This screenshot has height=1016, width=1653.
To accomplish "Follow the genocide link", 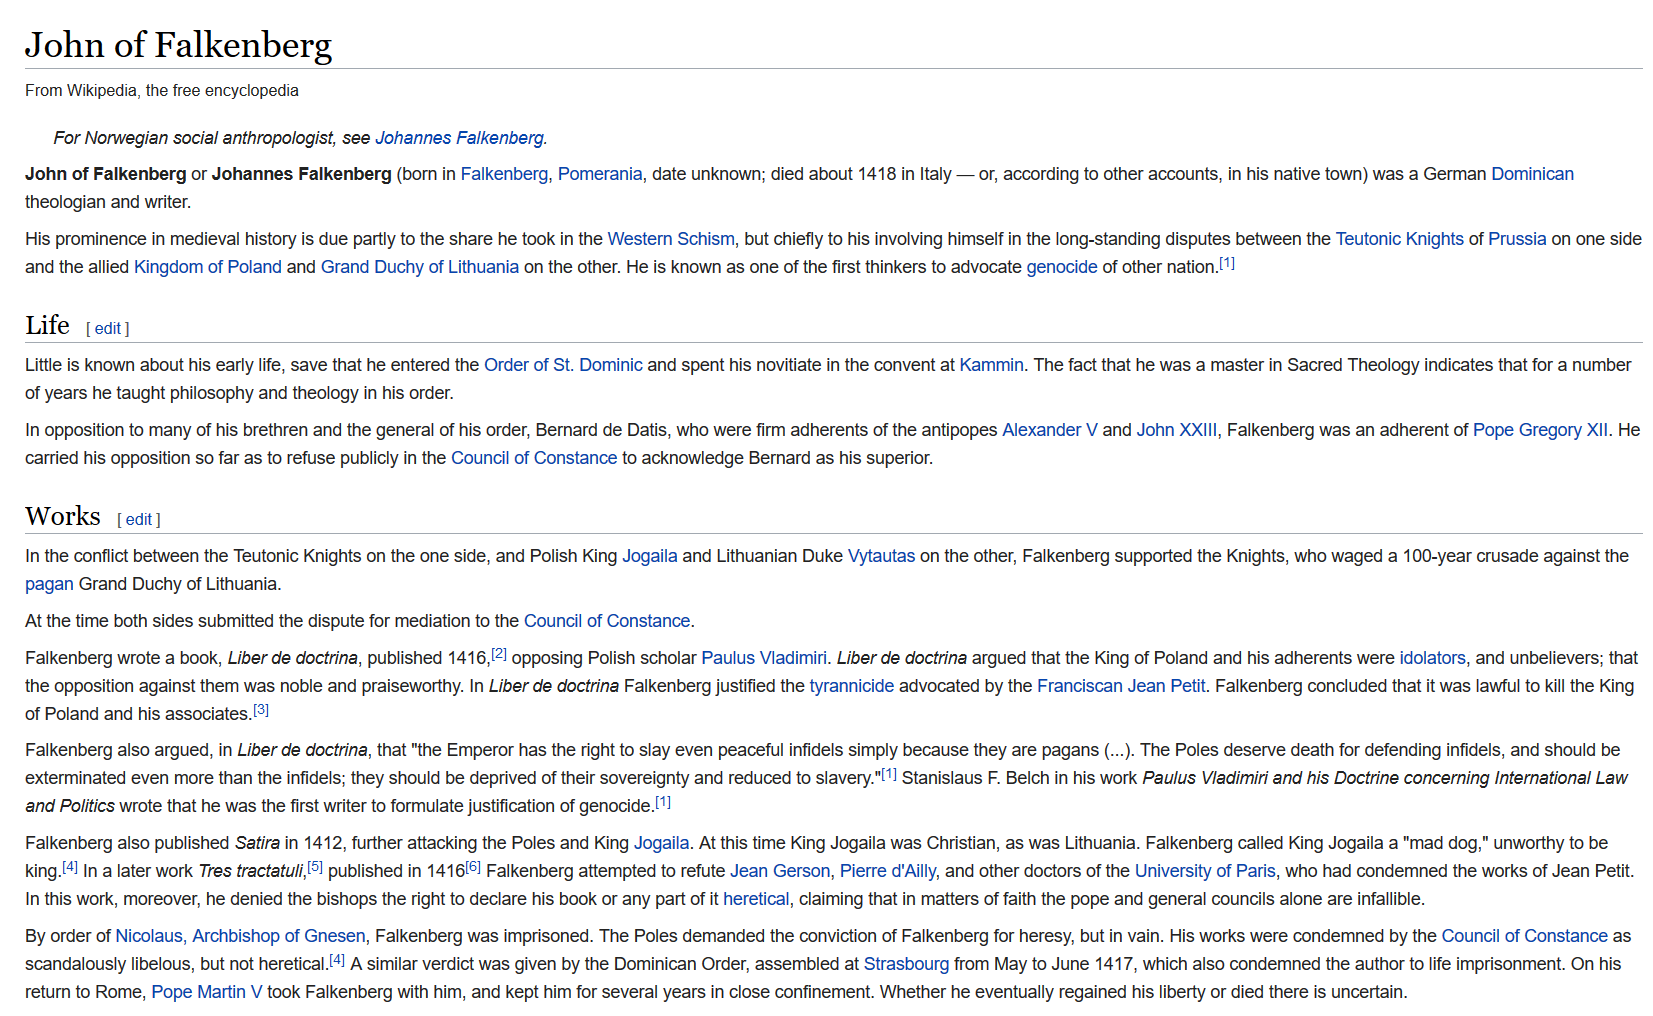I will pyautogui.click(x=1062, y=267).
